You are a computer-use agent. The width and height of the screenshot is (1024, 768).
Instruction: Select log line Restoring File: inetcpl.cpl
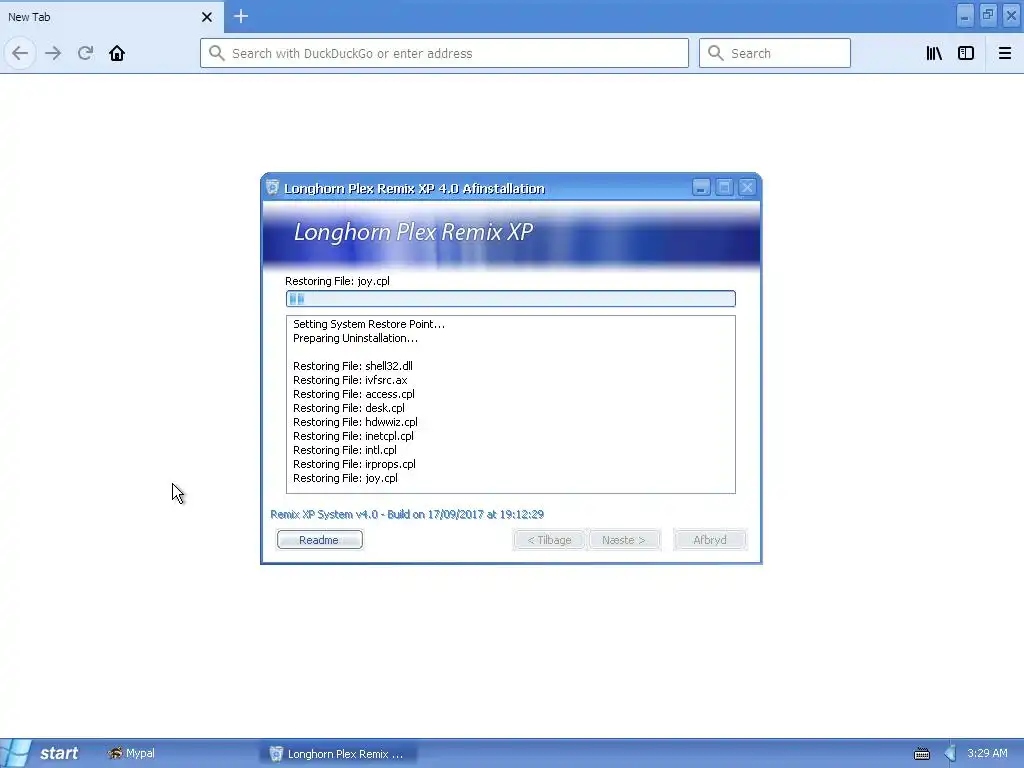pyautogui.click(x=353, y=436)
